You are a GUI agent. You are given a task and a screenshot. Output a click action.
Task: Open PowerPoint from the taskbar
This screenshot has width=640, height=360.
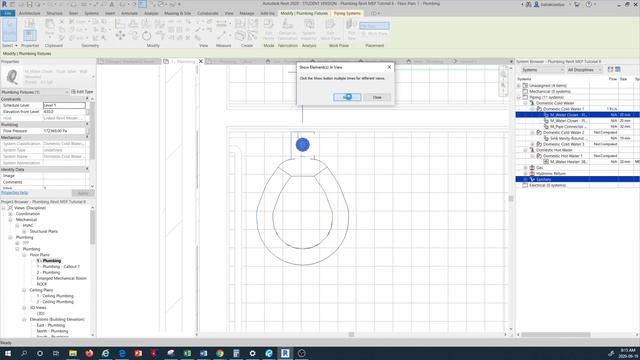(138, 353)
